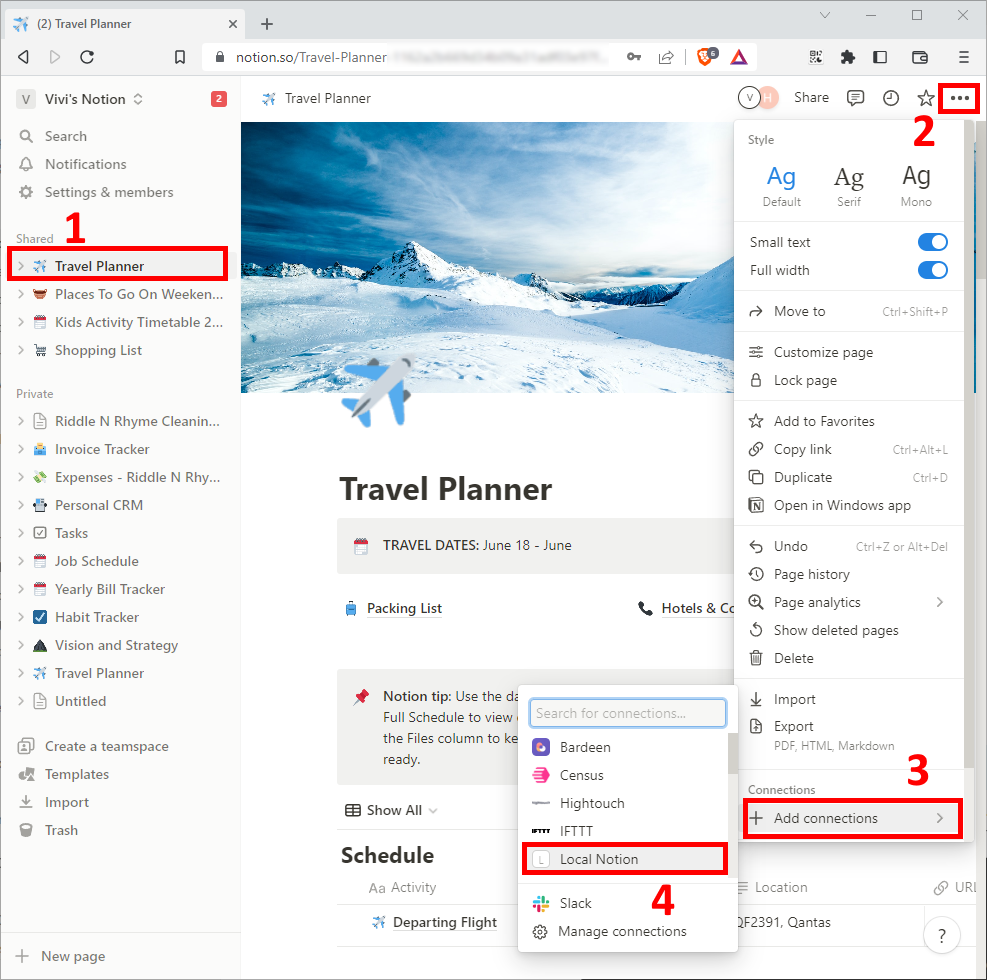Screen dimensions: 987x980
Task: Expand the Invoice Tracker page in sidebar
Action: 21,450
